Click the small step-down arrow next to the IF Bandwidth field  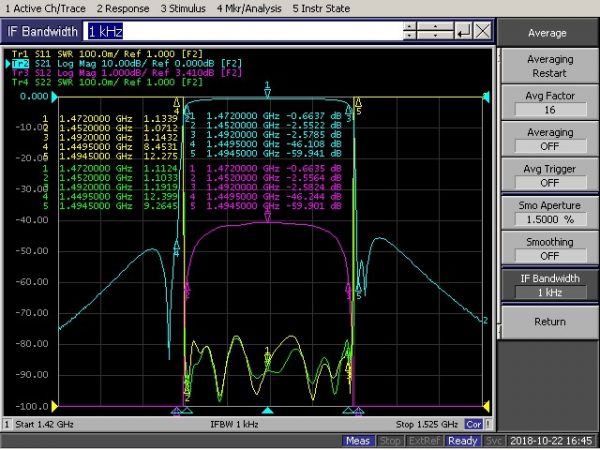(x=409, y=35)
